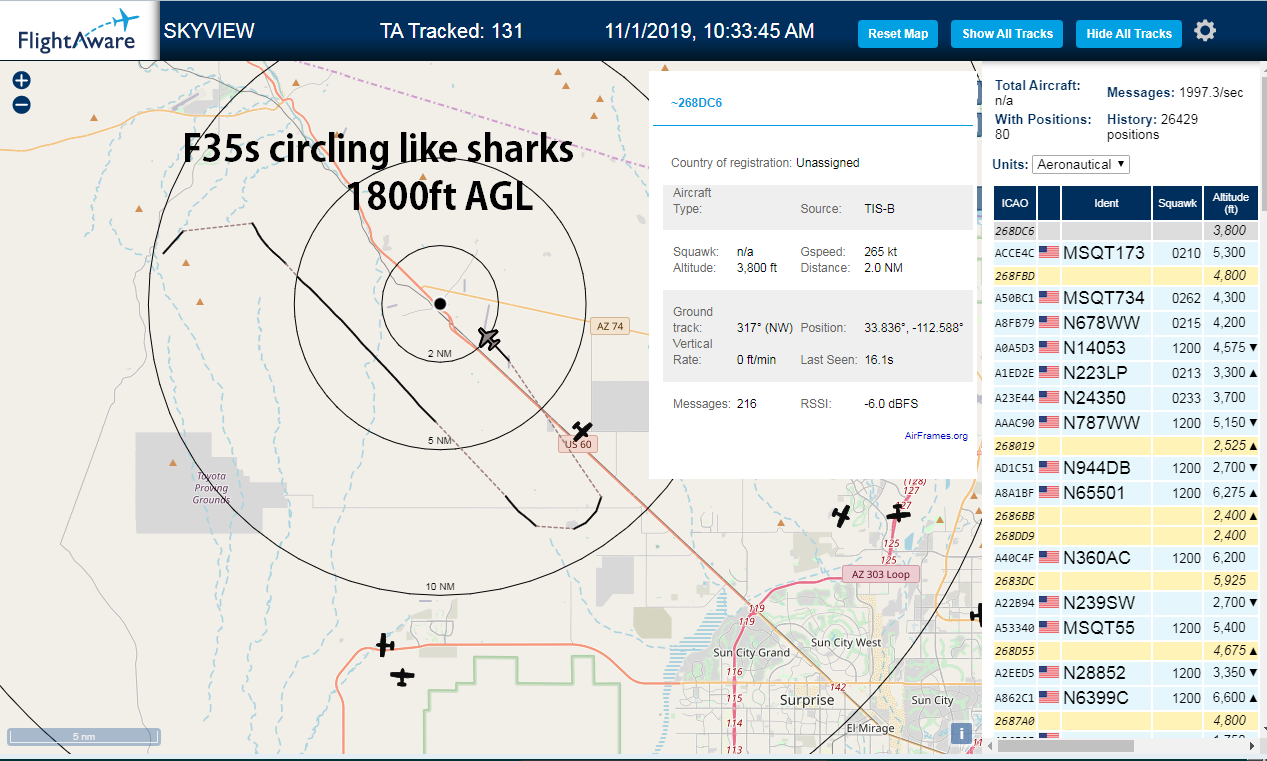Sort table by ICAO column
The height and width of the screenshot is (761, 1267).
tap(1014, 203)
